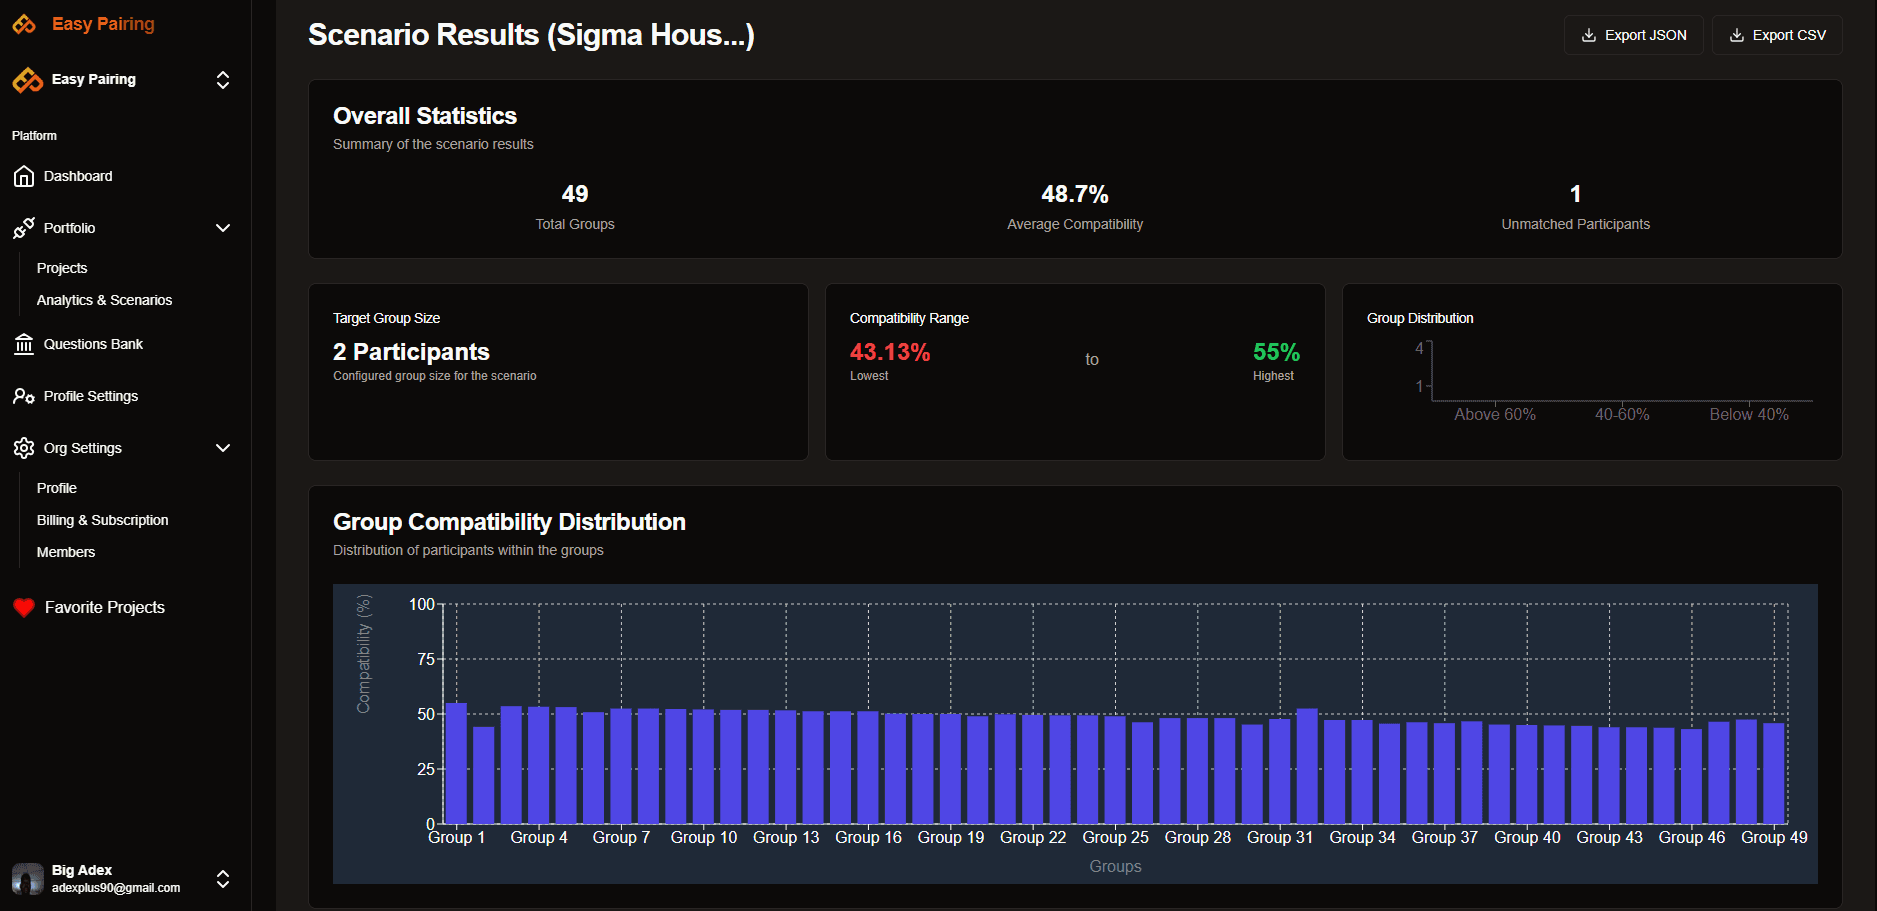Click the Export CSV button
Viewport: 1877px width, 911px height.
pos(1777,35)
